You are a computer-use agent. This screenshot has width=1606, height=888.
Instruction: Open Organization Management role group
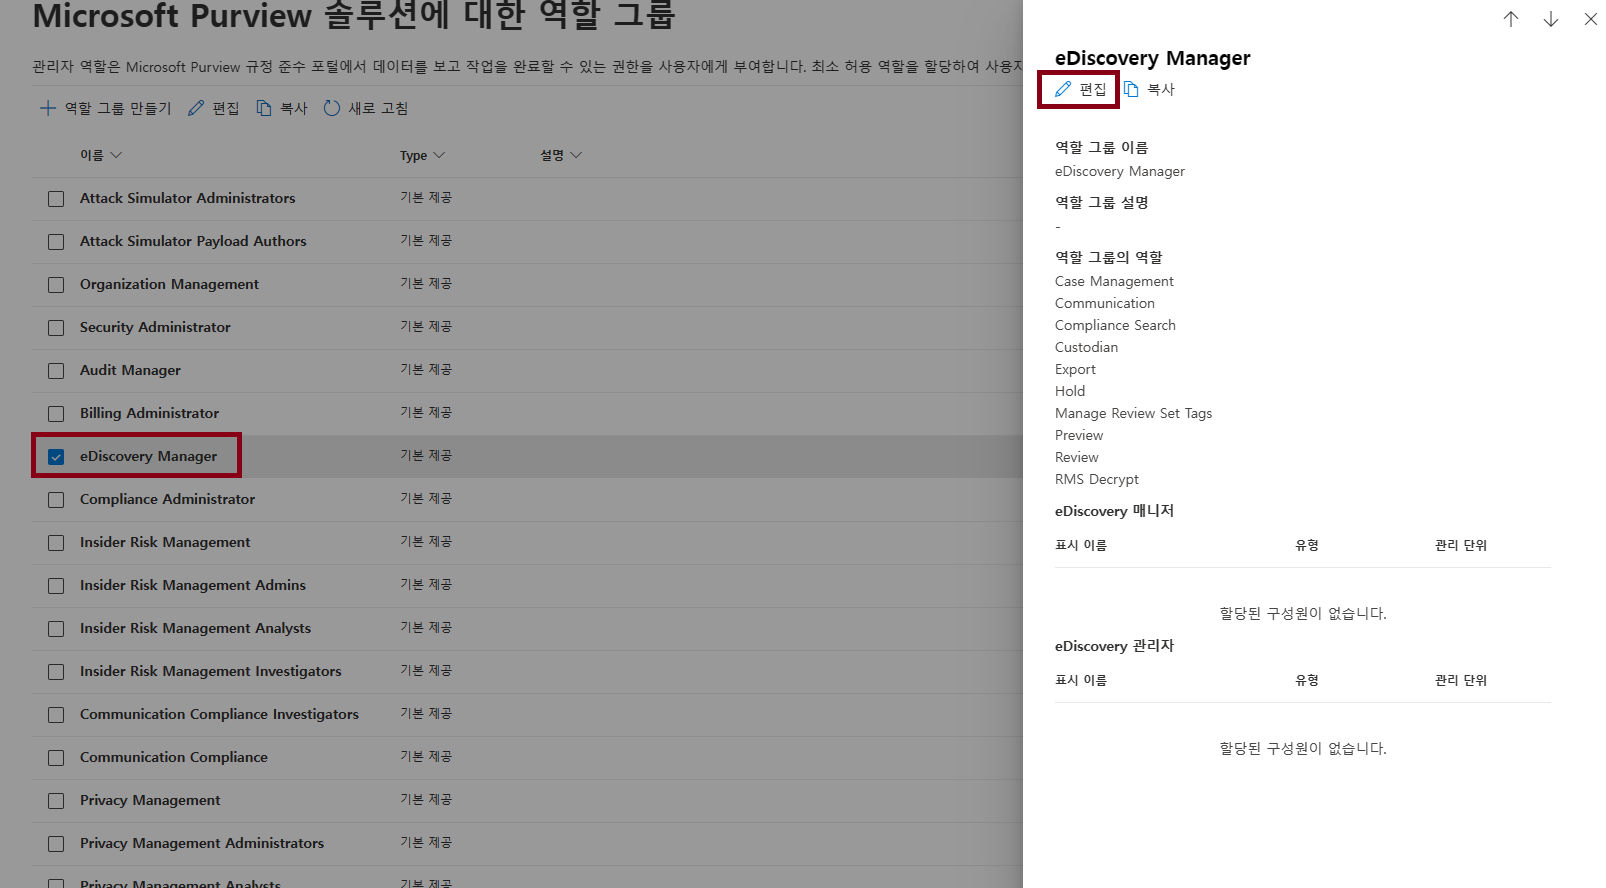[169, 284]
